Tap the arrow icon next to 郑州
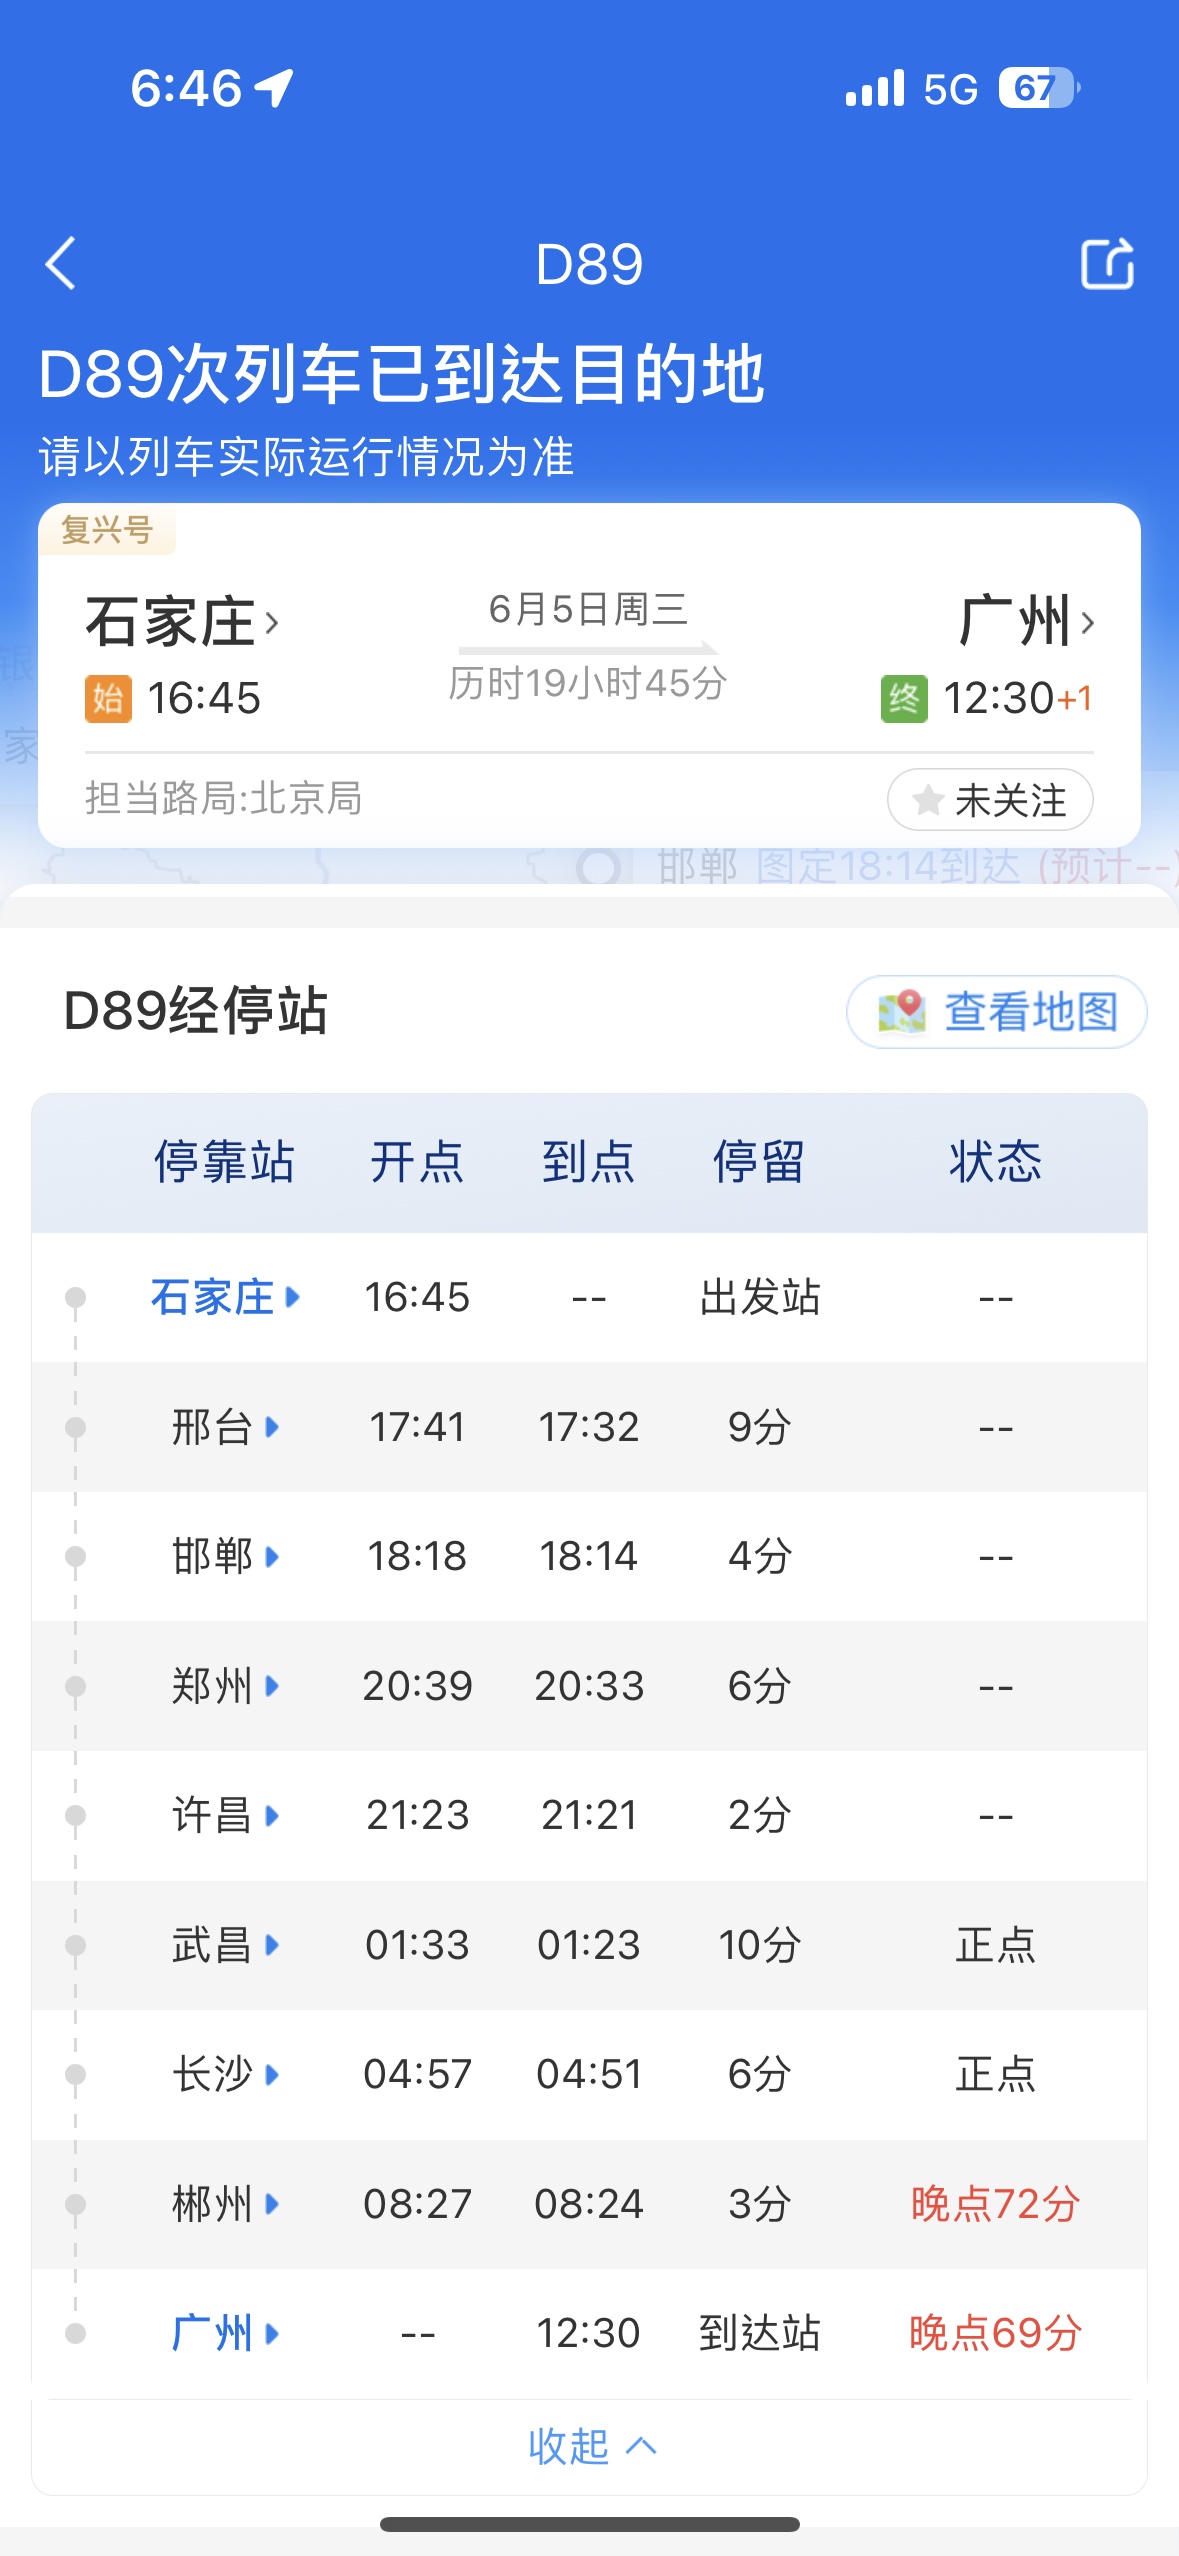The width and height of the screenshot is (1179, 2556). pyautogui.click(x=272, y=1686)
